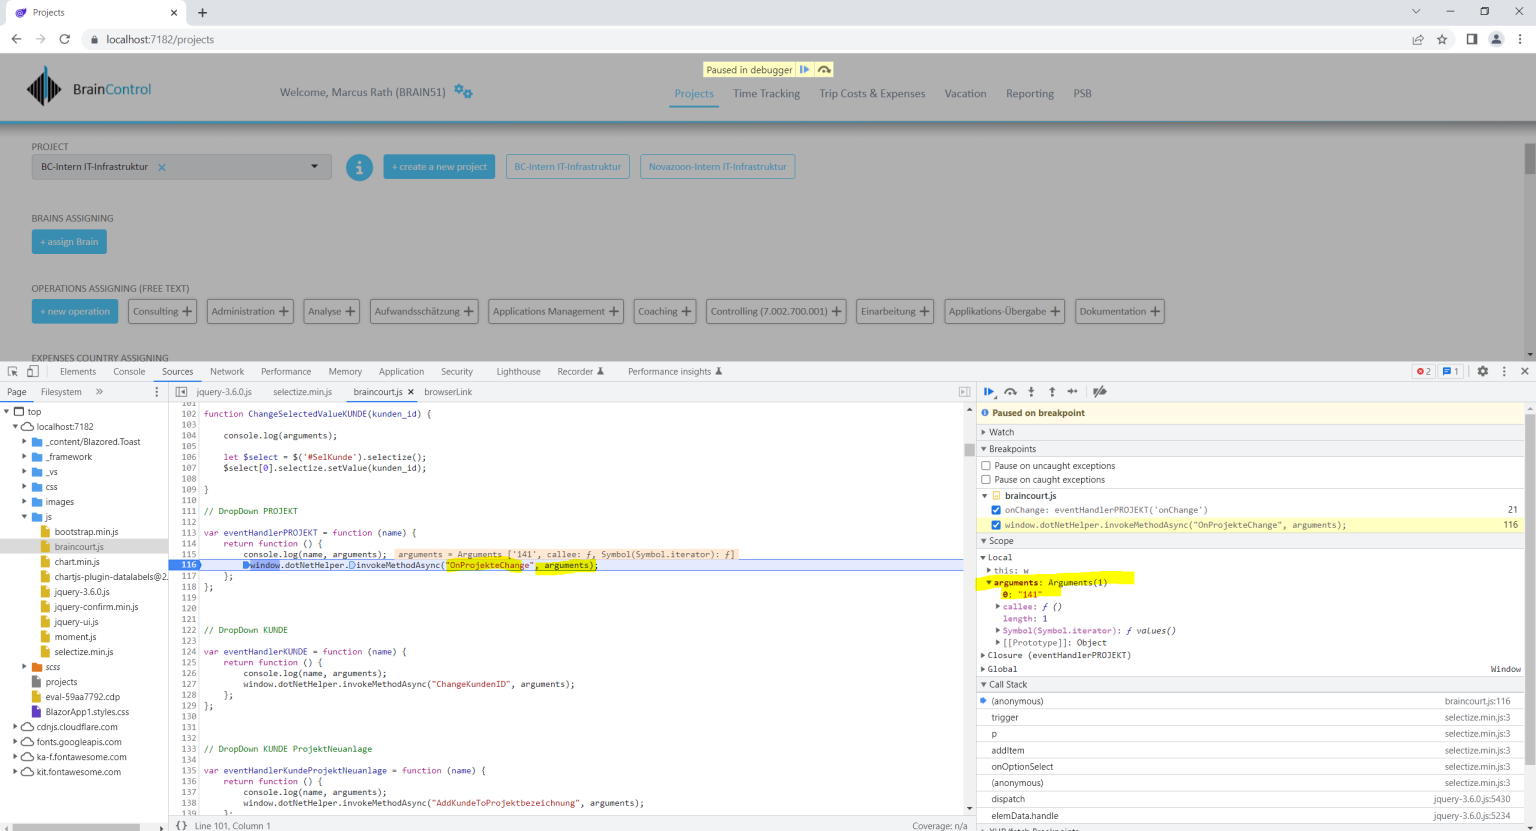Enable Pause on caught exceptions
The width and height of the screenshot is (1536, 831).
pyautogui.click(x=986, y=480)
